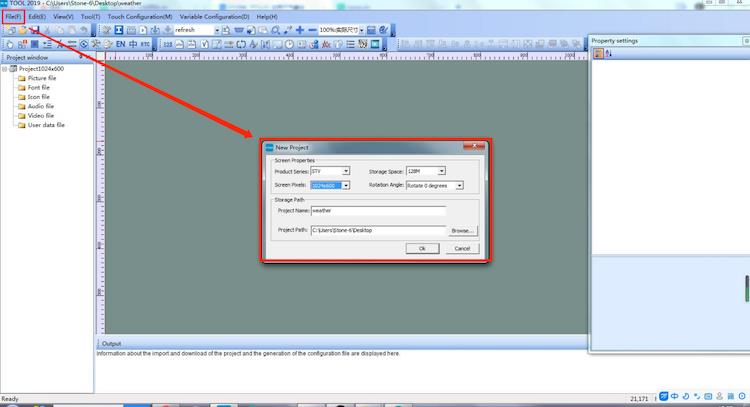750x407 pixels.
Task: Click the Project Name input field
Action: coord(377,211)
